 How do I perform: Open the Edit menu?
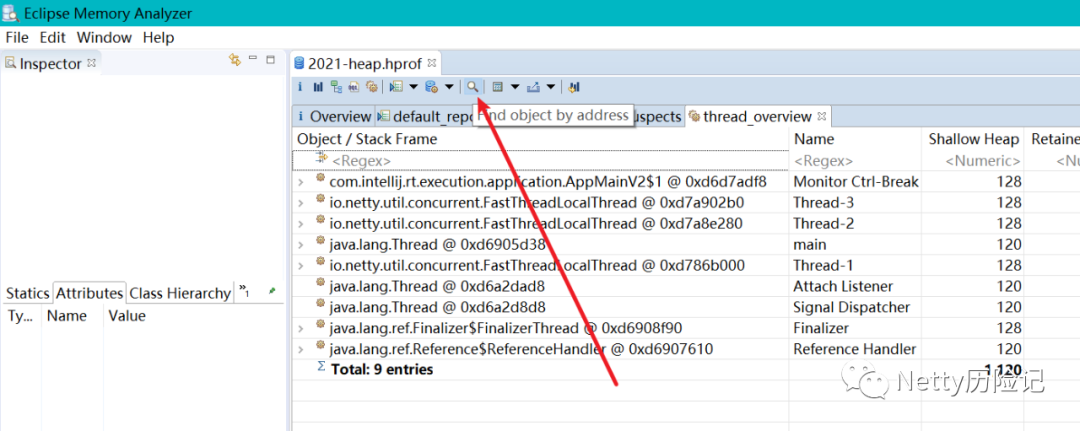[52, 37]
